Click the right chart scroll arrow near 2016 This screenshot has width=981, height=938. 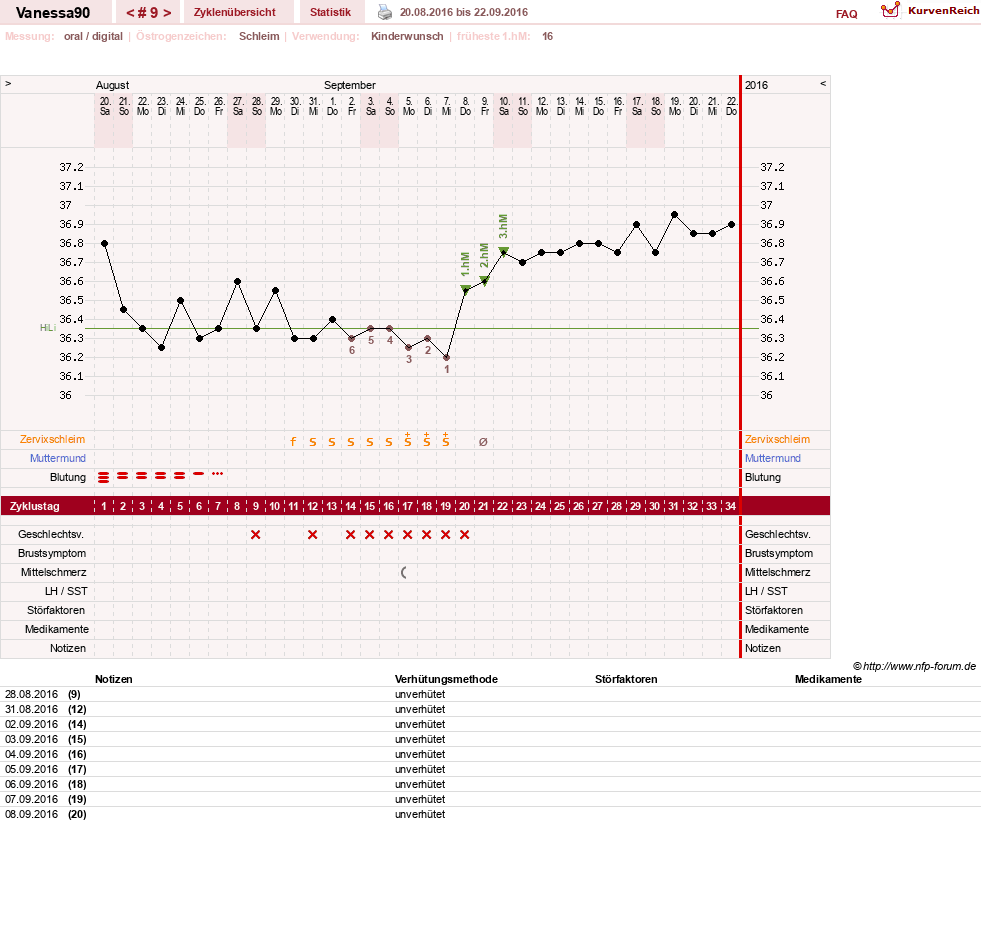pyautogui.click(x=823, y=83)
